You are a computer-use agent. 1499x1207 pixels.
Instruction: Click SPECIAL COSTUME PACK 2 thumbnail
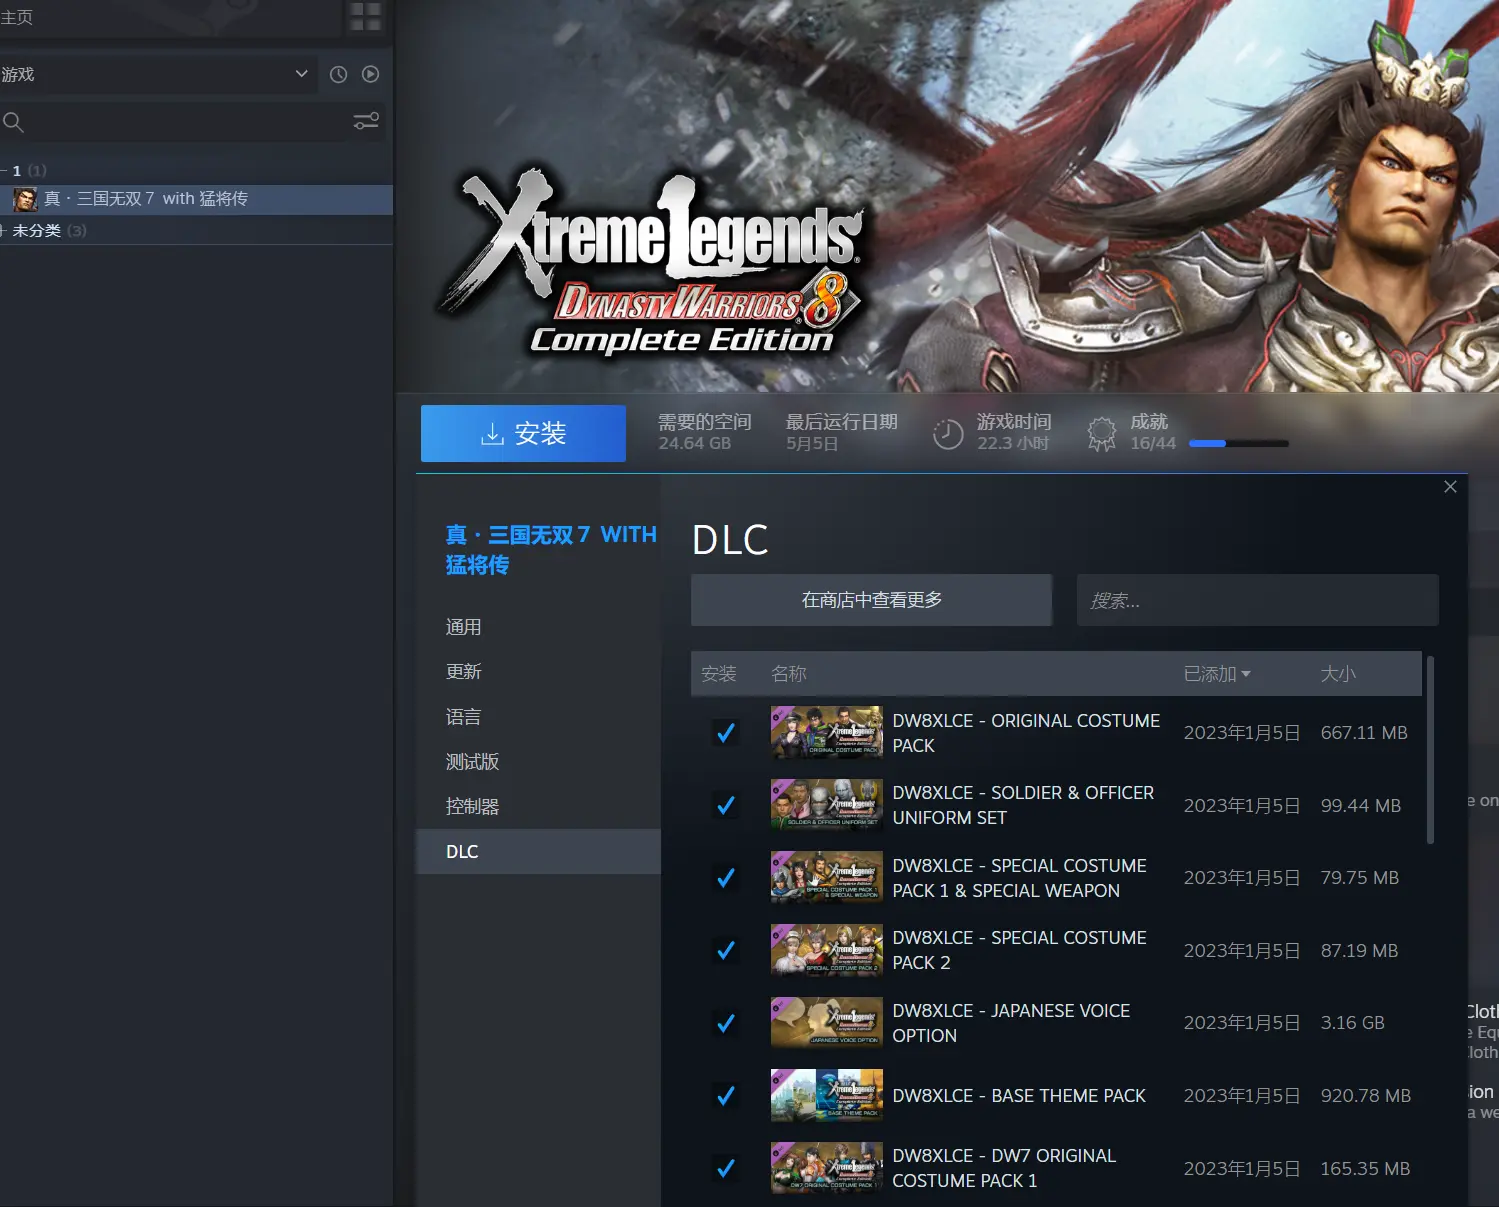[x=827, y=950]
